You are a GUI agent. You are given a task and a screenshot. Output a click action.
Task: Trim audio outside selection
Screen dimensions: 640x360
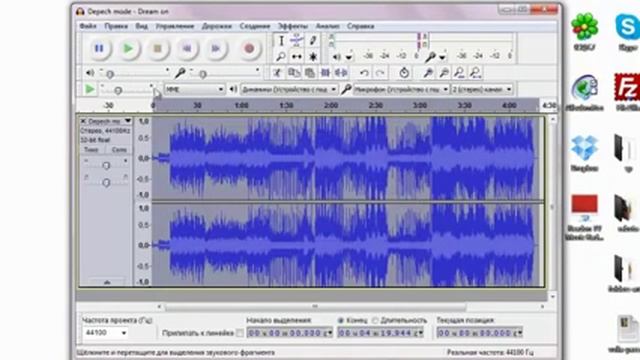point(325,73)
